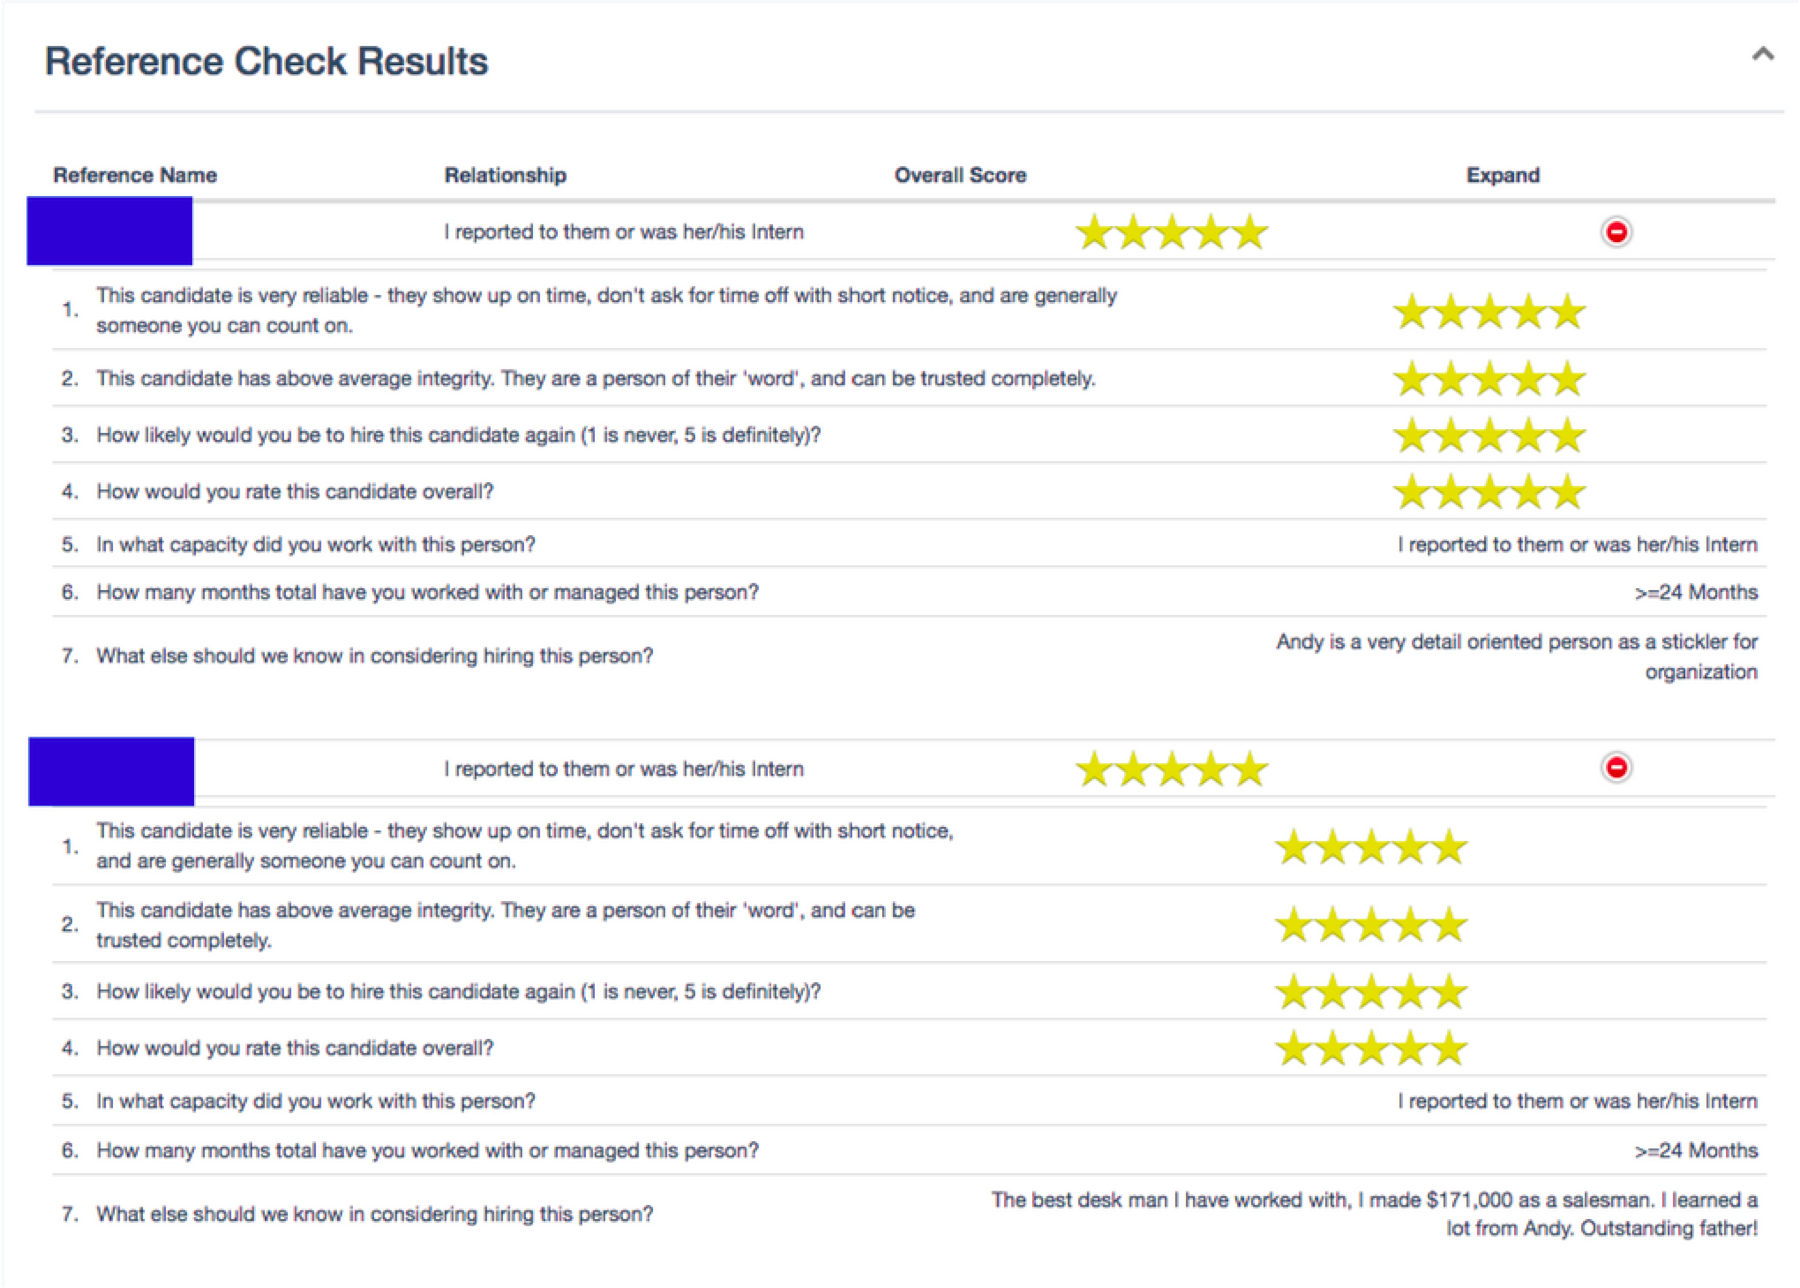
Task: Select comment 'Andy is a very detail oriented person'
Action: [x=1516, y=656]
